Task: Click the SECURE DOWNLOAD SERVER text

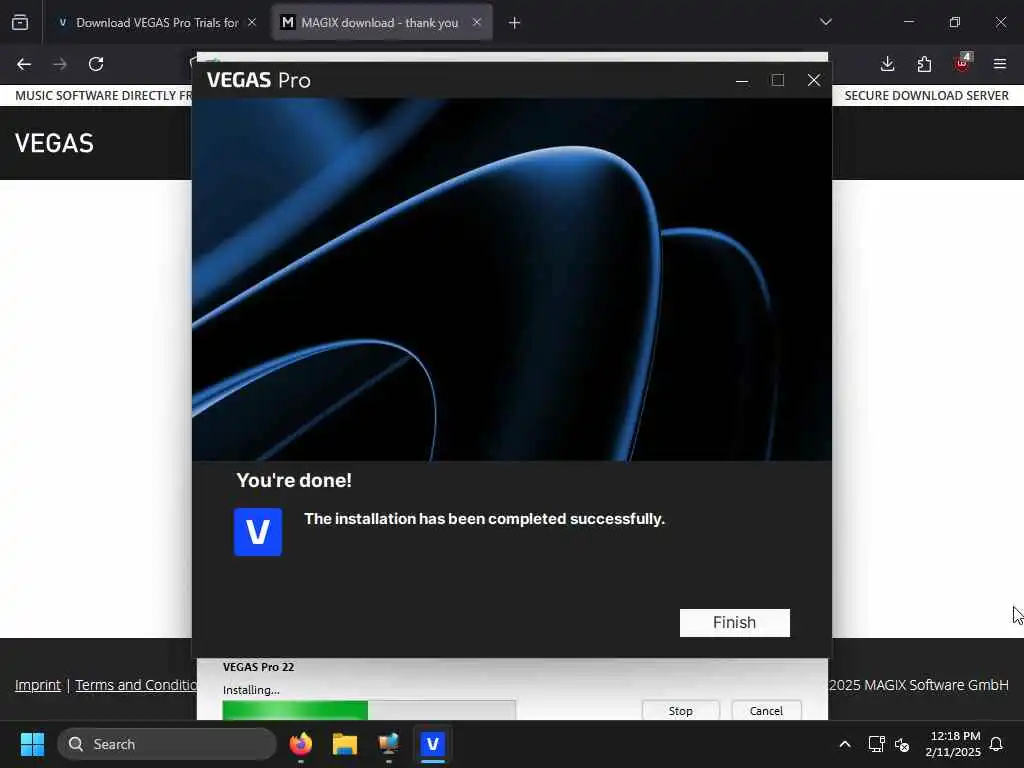Action: [x=926, y=95]
